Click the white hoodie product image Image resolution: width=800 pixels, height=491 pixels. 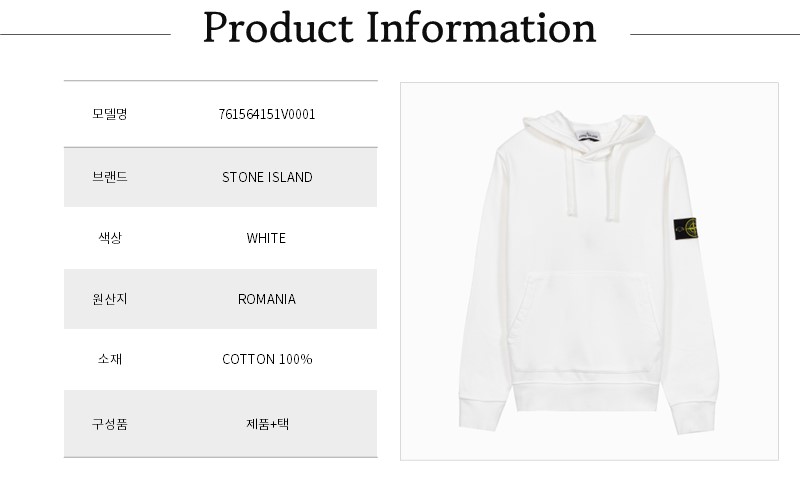(x=588, y=272)
